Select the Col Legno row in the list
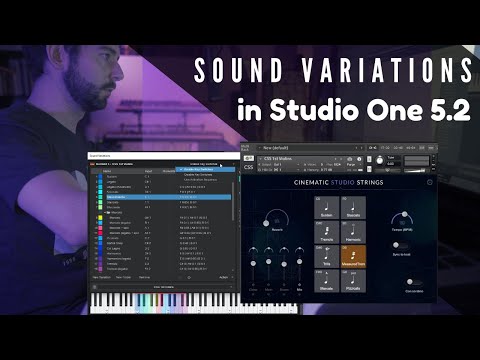The image size is (480, 360). click(x=168, y=248)
